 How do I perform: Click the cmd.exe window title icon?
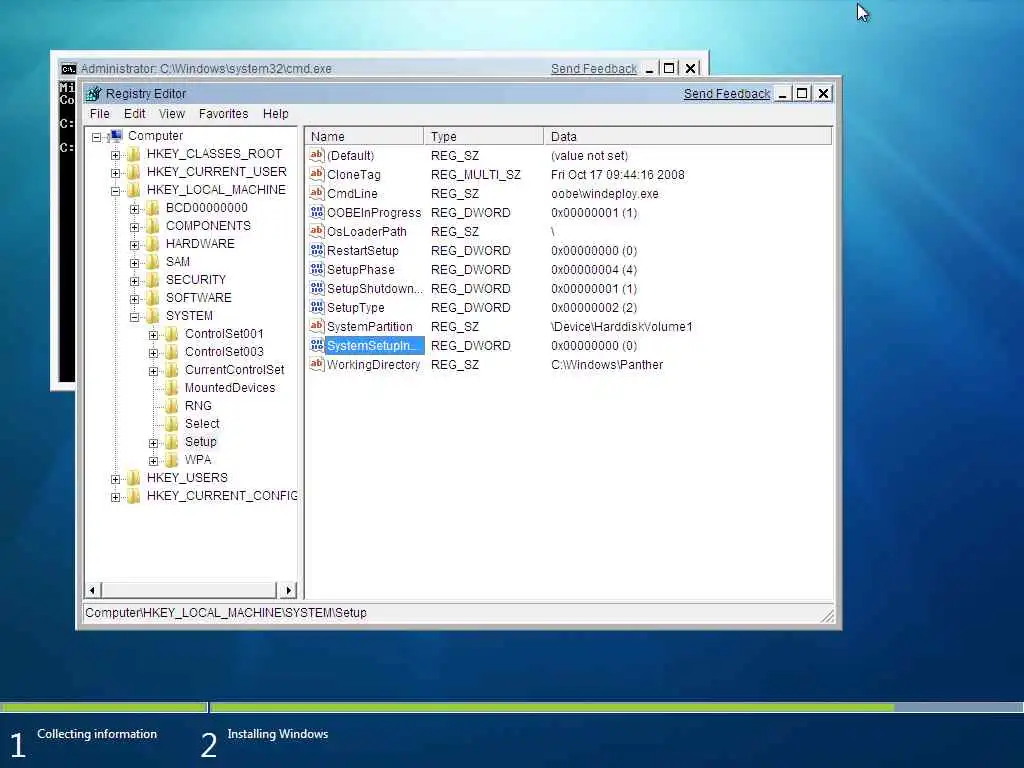(69, 69)
